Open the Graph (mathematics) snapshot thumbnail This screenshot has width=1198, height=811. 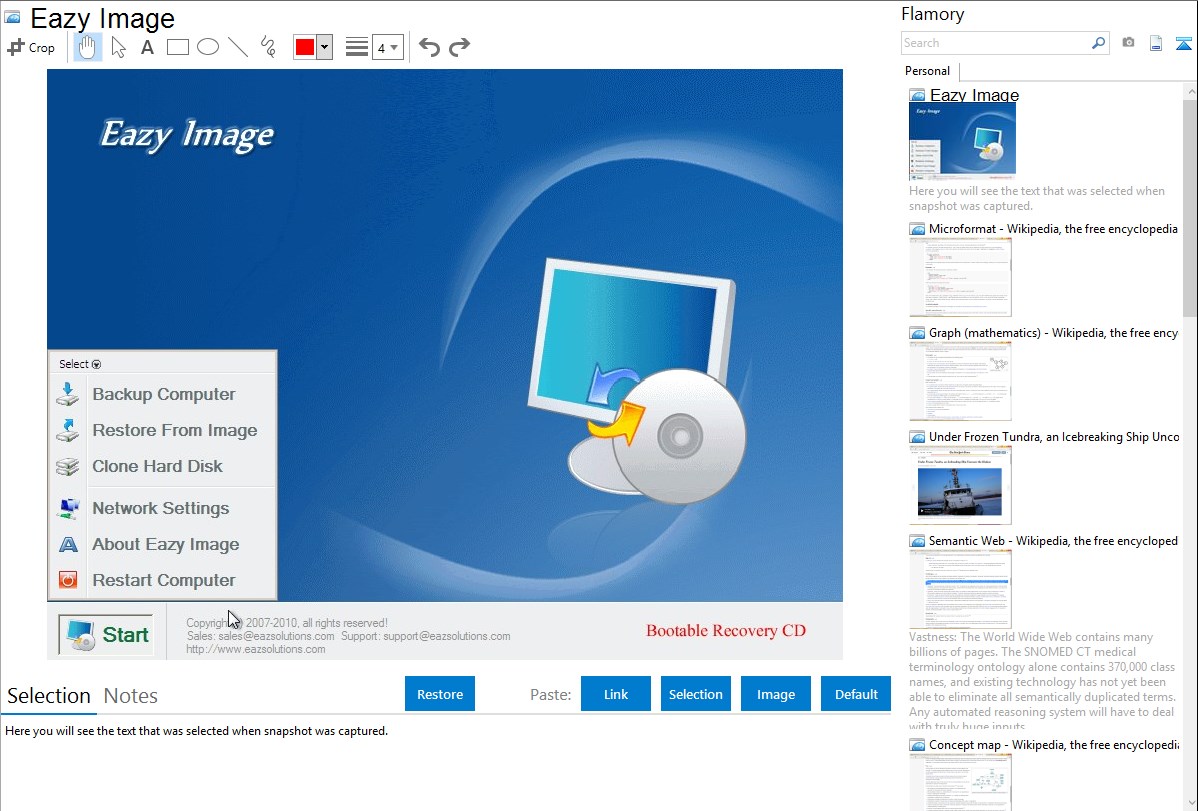960,381
